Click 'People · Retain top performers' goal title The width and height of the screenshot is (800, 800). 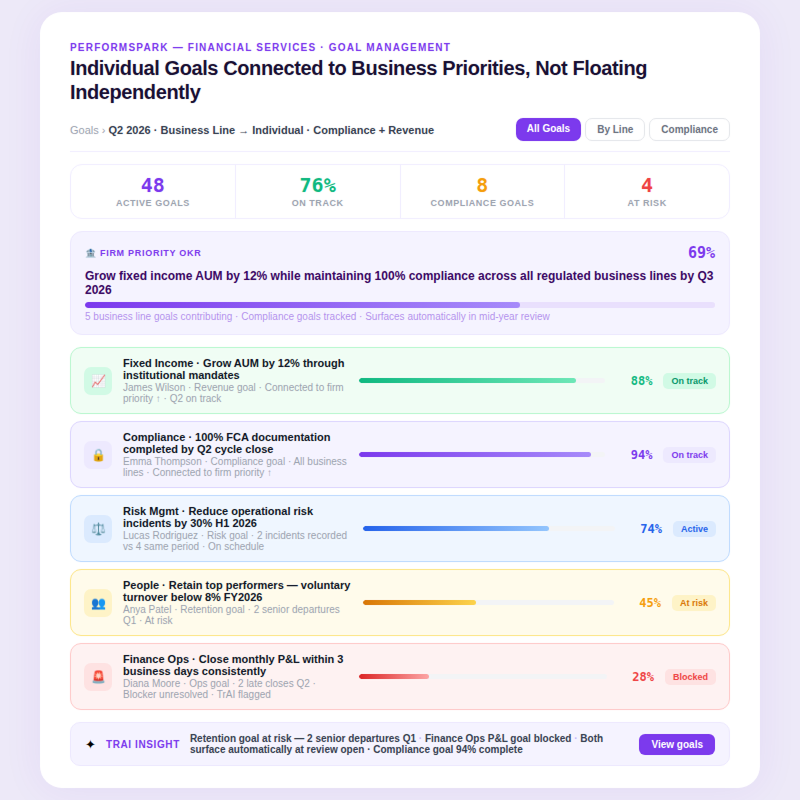[236, 591]
